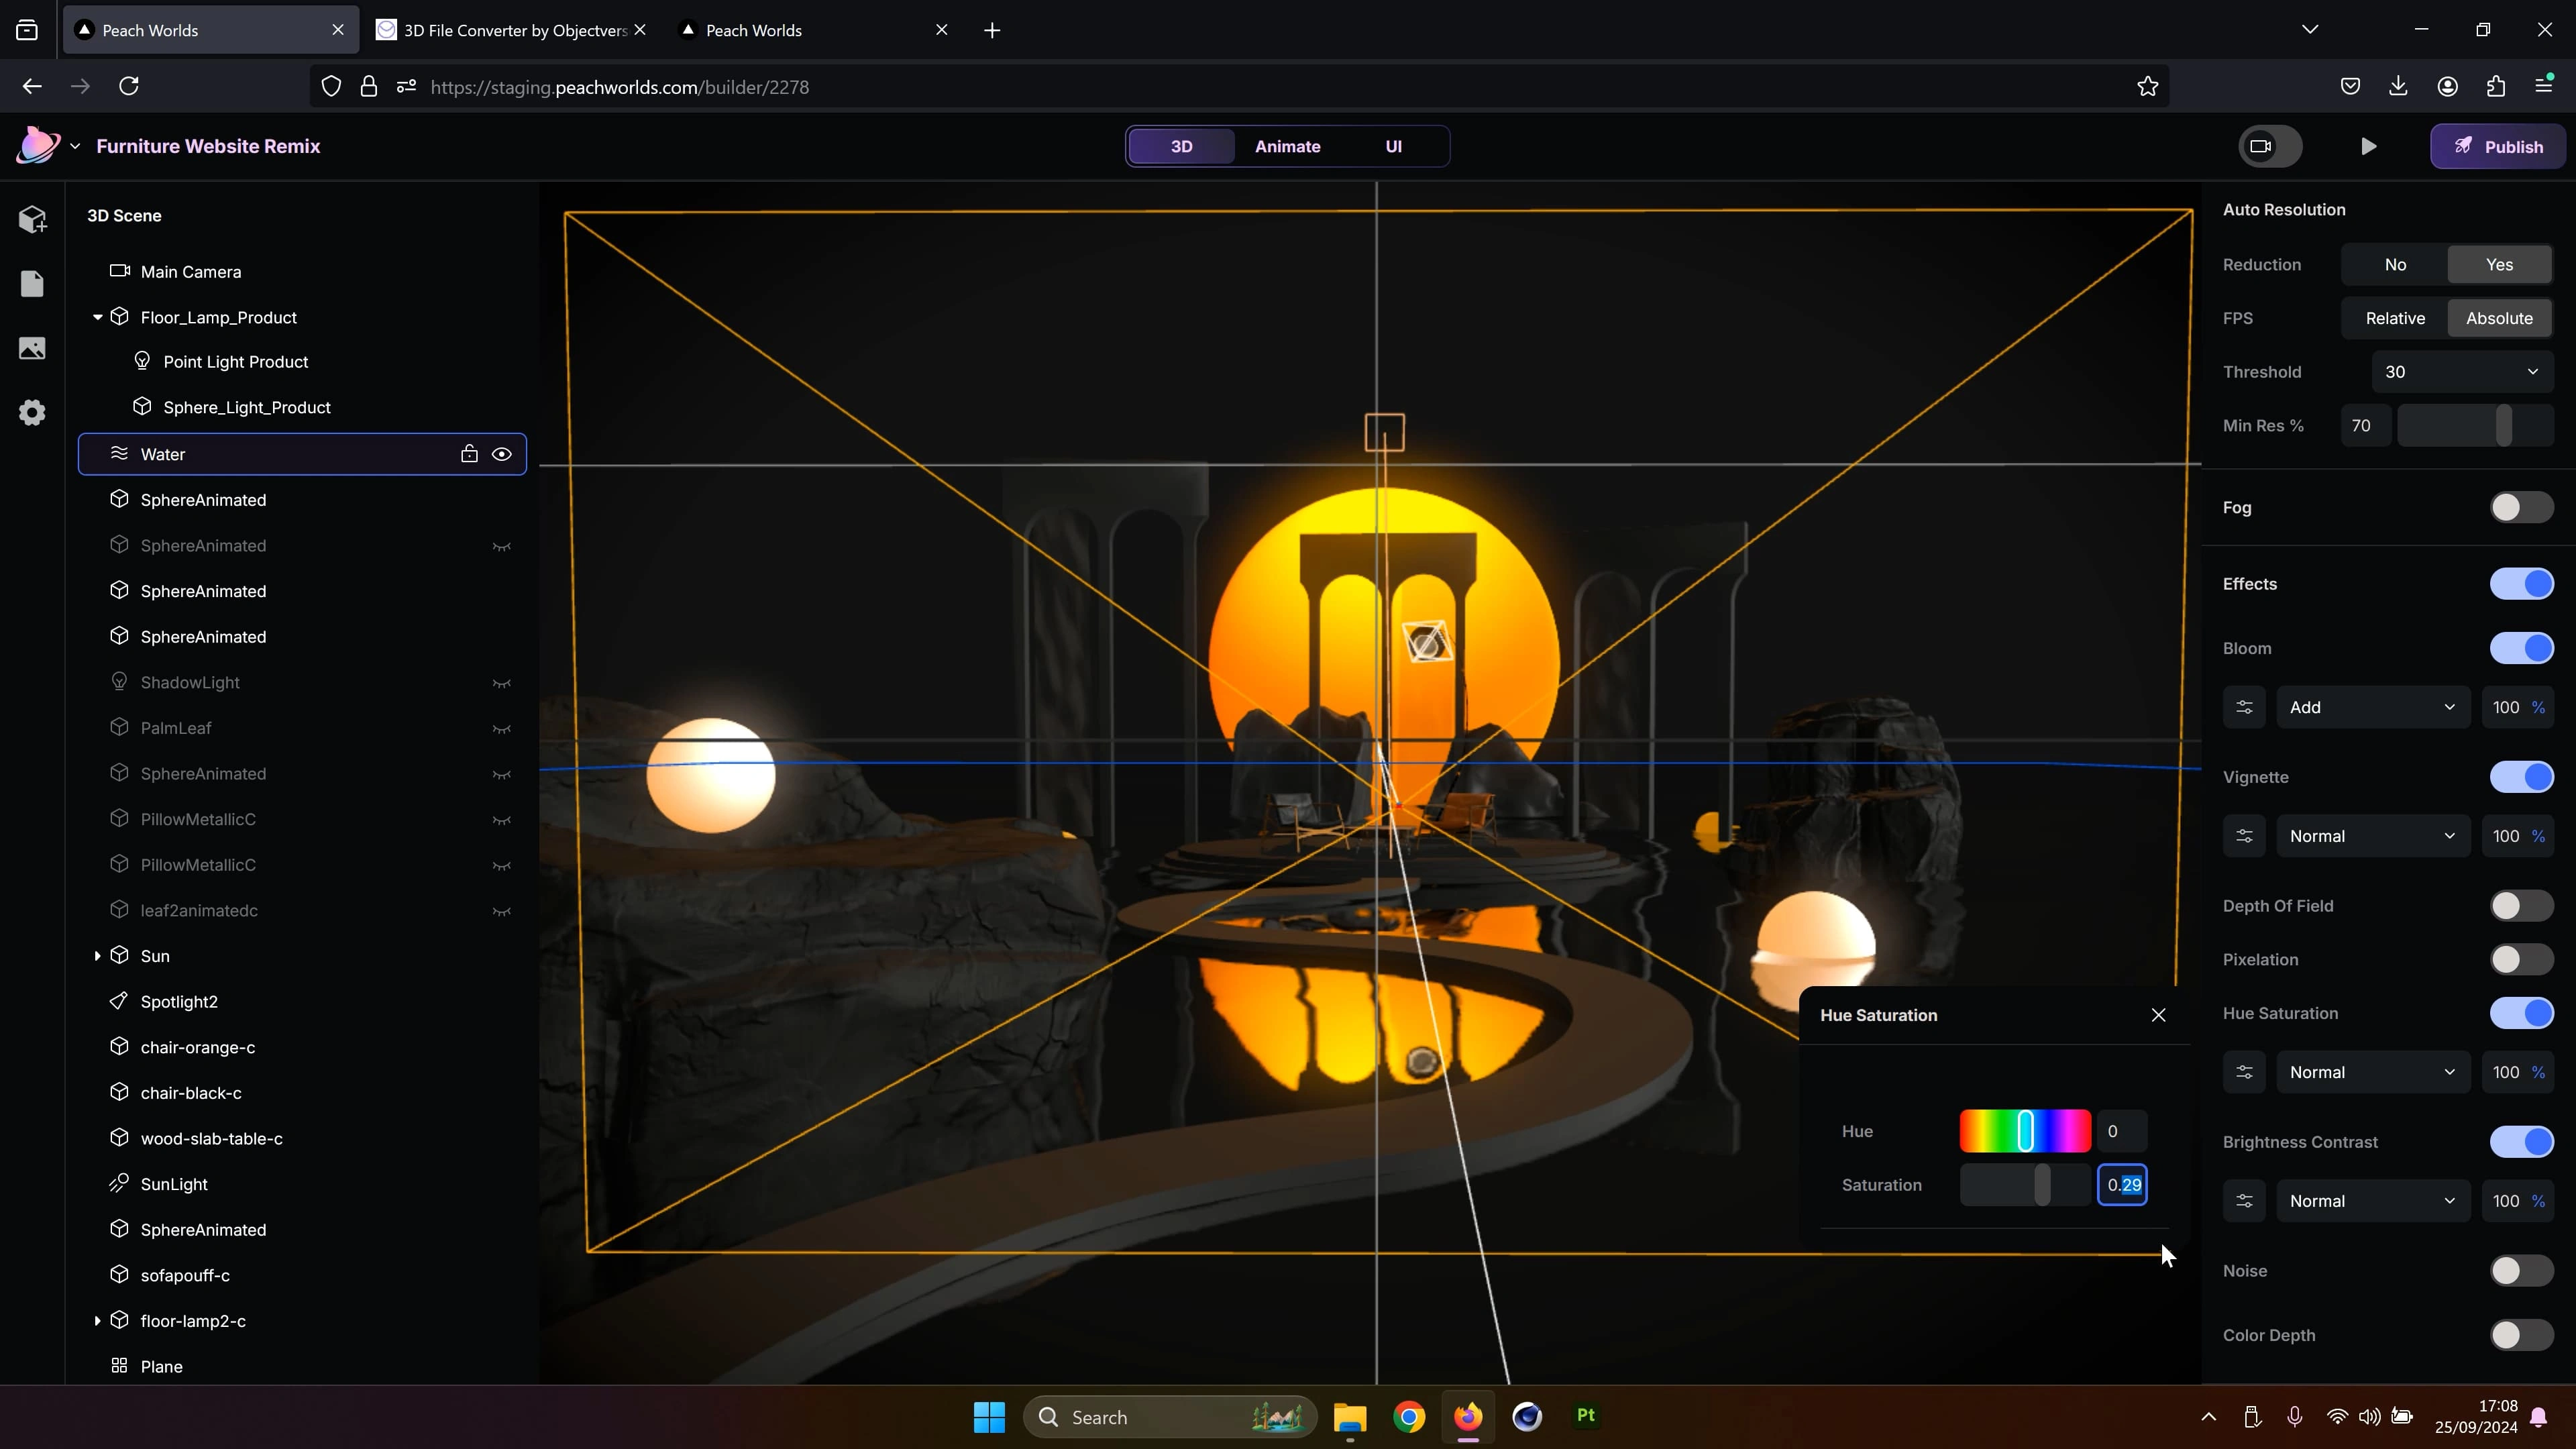2576x1449 pixels.
Task: Turn off the Bloom effect
Action: 2521,648
